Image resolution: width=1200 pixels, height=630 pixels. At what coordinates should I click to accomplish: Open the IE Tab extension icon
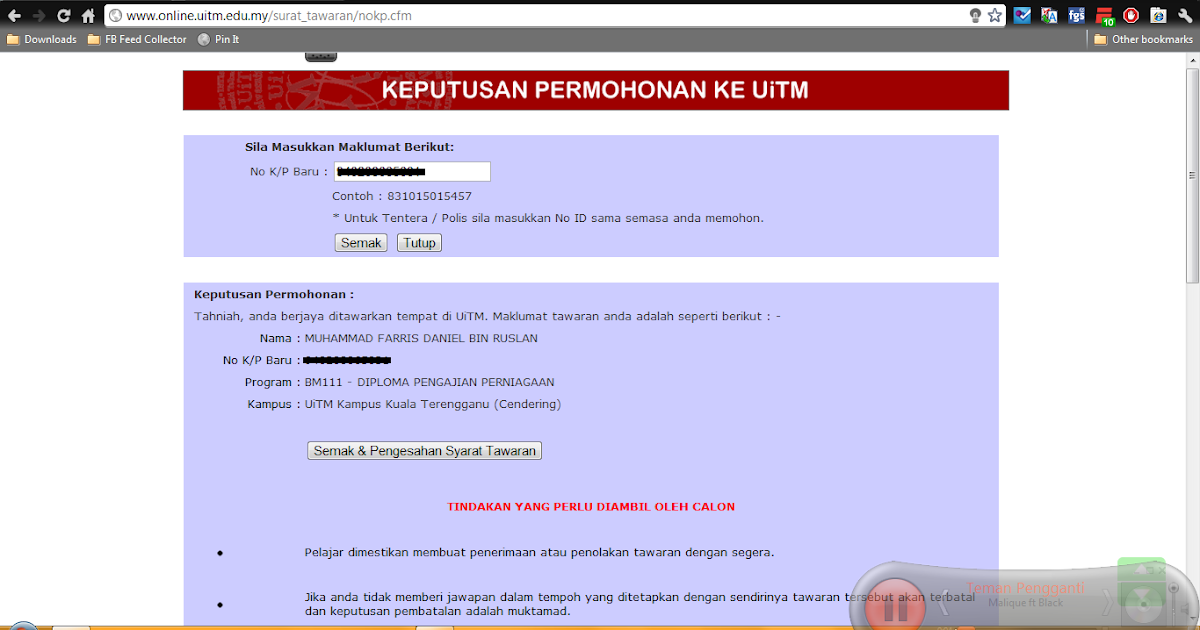click(1158, 15)
